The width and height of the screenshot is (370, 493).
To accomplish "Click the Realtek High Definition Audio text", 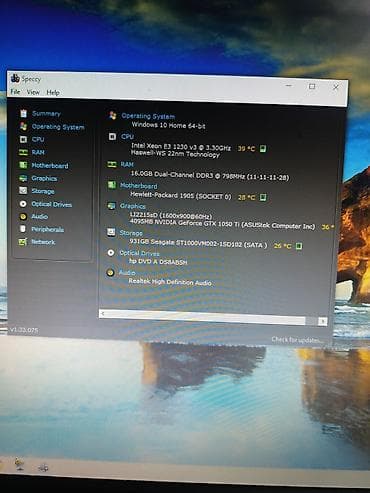I will 170,282.
